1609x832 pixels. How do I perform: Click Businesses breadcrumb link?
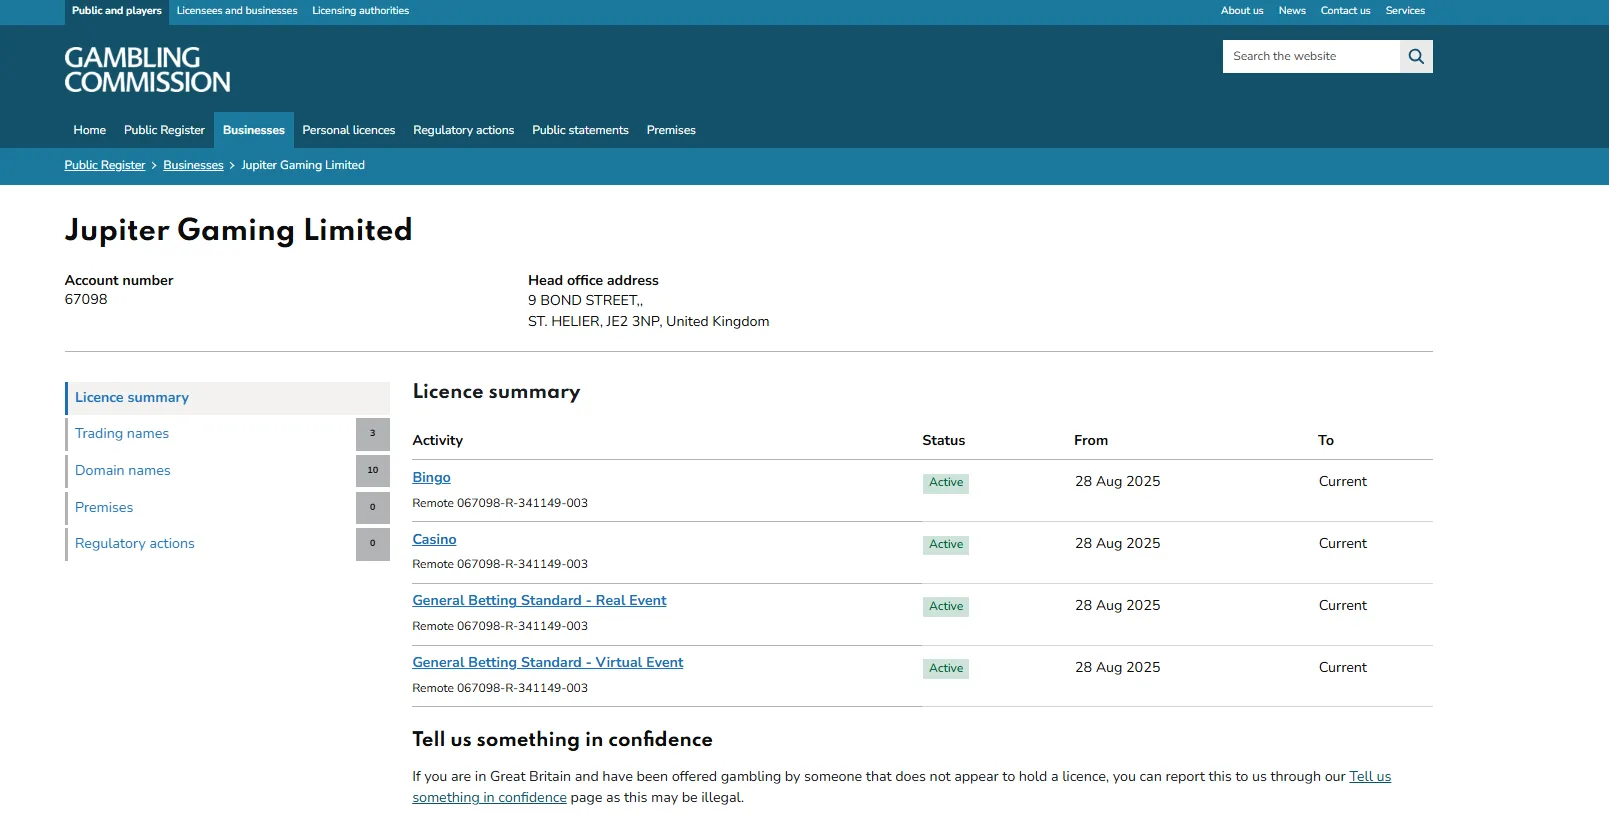pyautogui.click(x=193, y=165)
